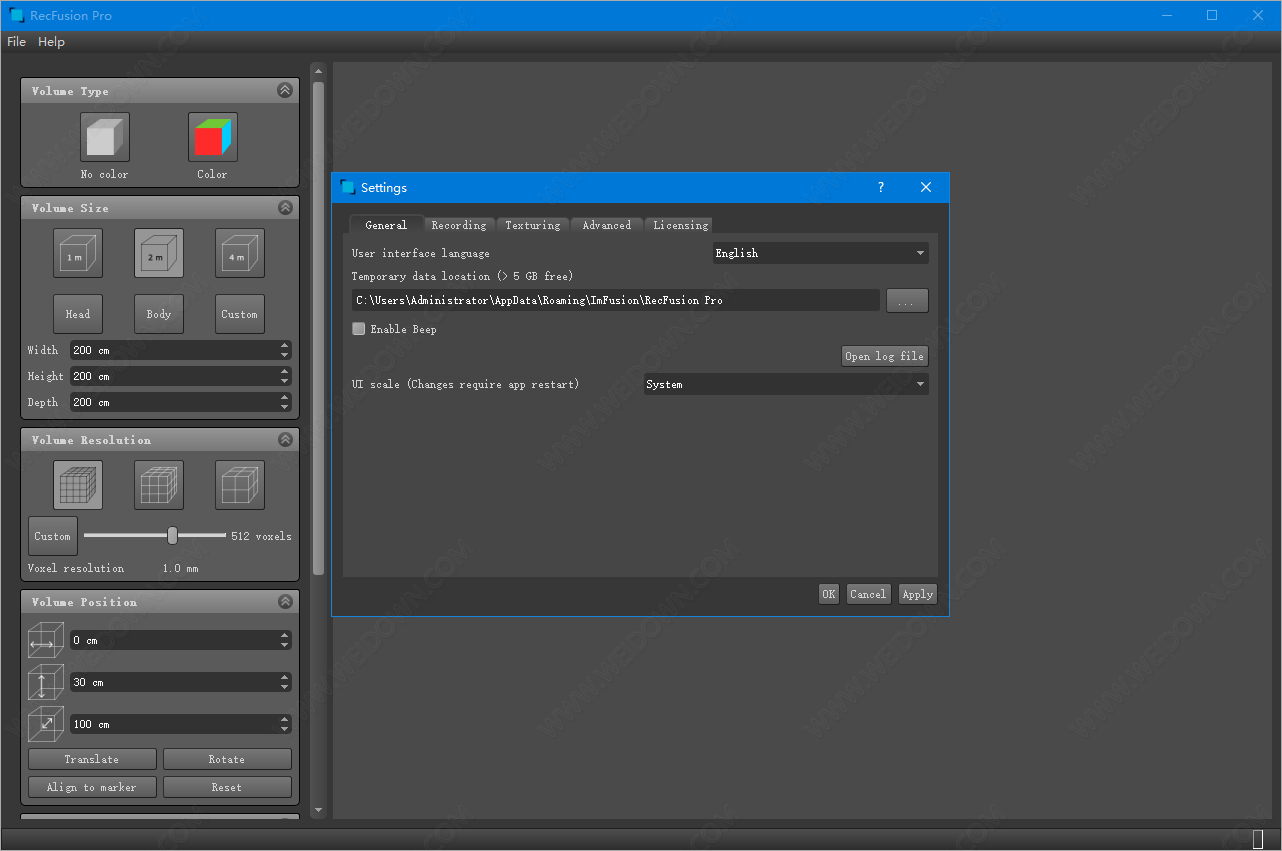The height and width of the screenshot is (851, 1282).
Task: Click the 30 cm vertical position field
Action: (181, 682)
